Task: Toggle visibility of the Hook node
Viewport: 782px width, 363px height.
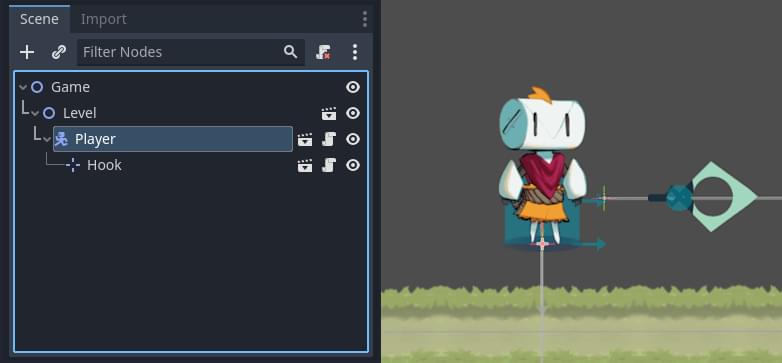Action: (x=353, y=165)
